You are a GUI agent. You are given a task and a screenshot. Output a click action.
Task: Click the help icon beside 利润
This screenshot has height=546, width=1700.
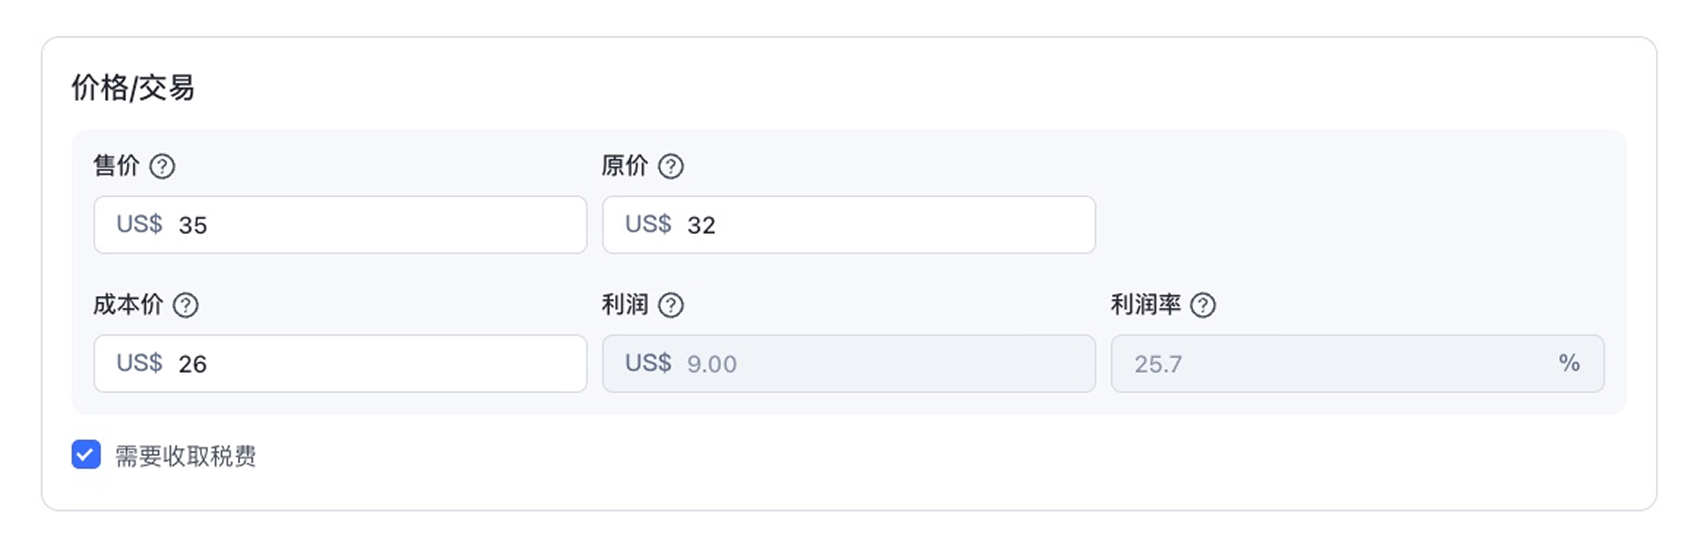point(671,305)
